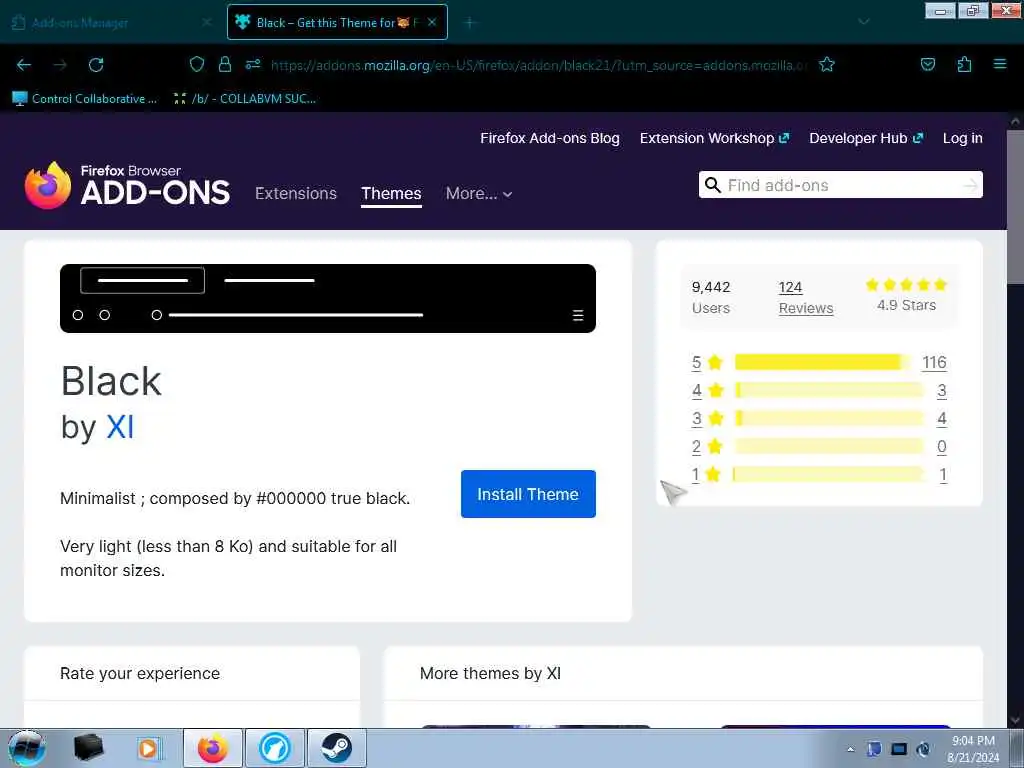Open the Extensions puzzle icon
The height and width of the screenshot is (768, 1024).
coord(964,64)
